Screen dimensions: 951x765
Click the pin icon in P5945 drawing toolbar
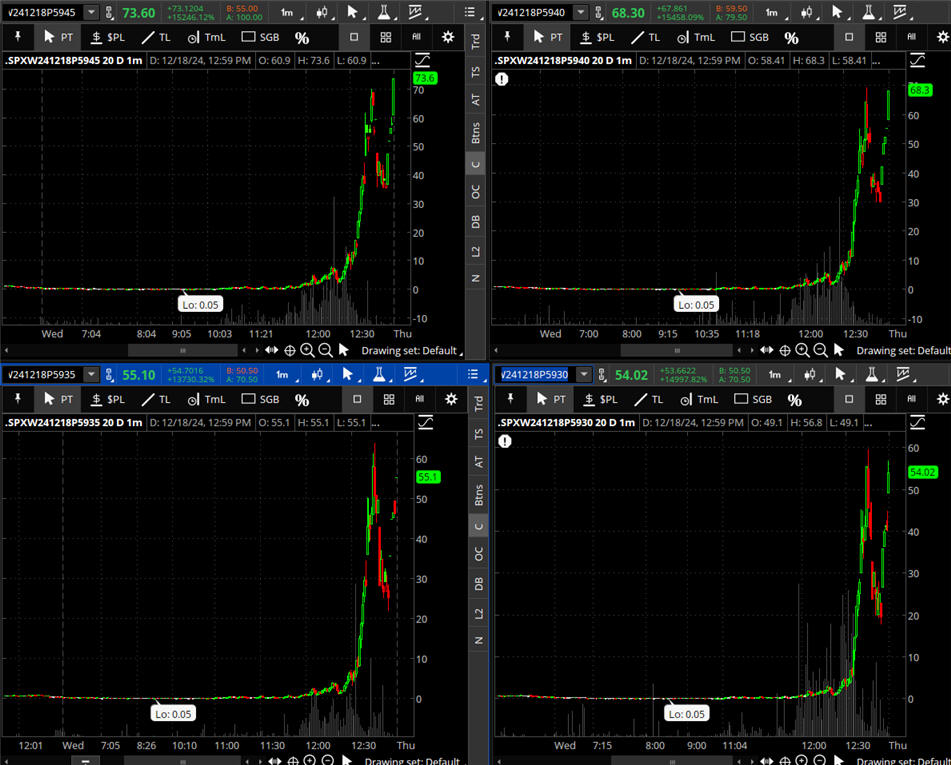(18, 37)
